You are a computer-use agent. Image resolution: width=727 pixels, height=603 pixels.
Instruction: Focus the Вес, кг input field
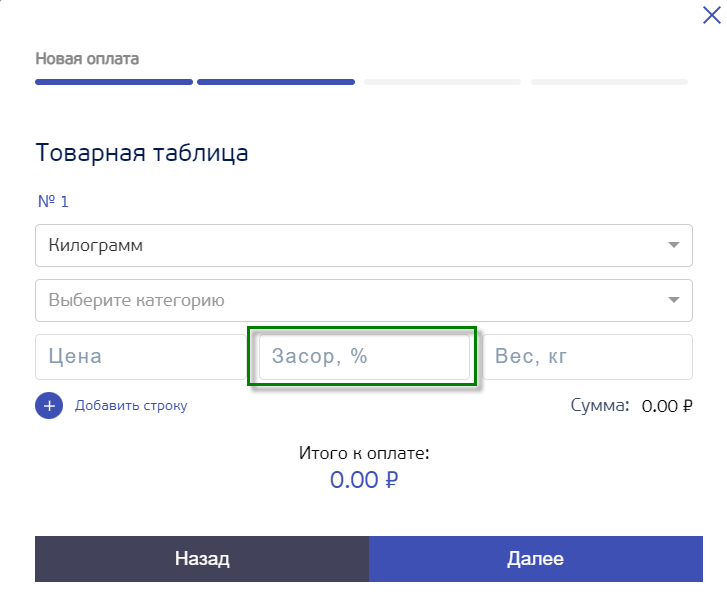point(587,357)
